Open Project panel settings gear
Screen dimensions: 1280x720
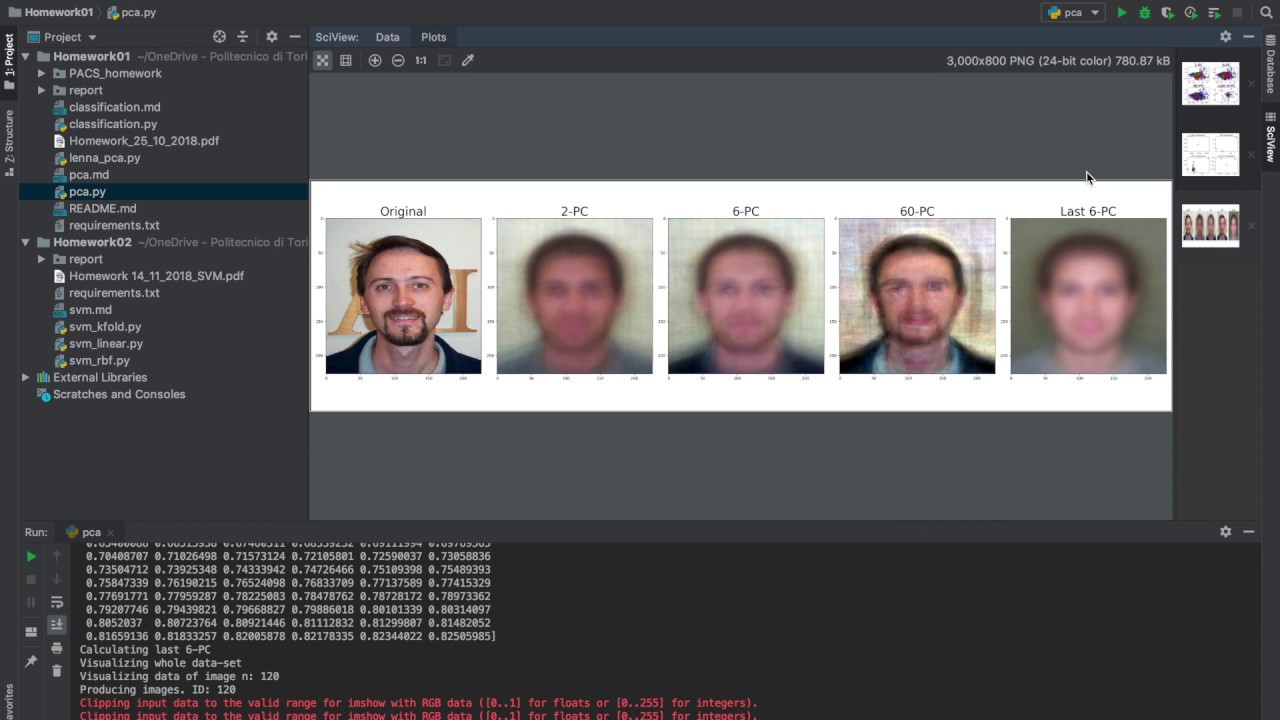pyautogui.click(x=271, y=37)
